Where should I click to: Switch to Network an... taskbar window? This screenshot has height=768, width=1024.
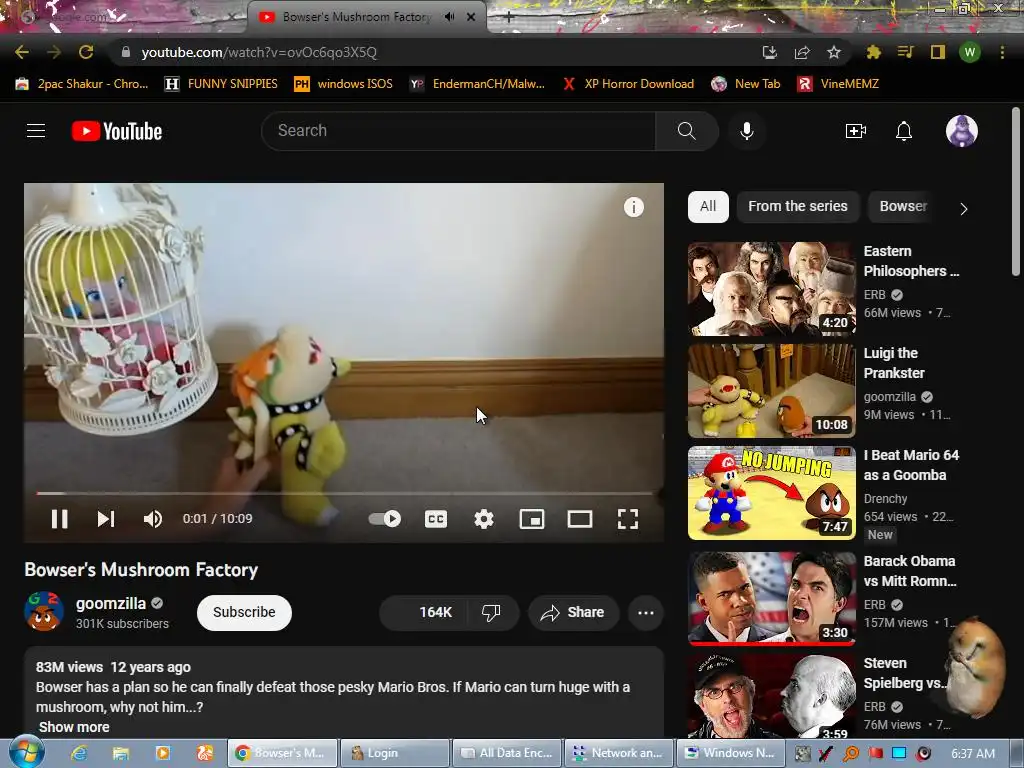point(618,753)
